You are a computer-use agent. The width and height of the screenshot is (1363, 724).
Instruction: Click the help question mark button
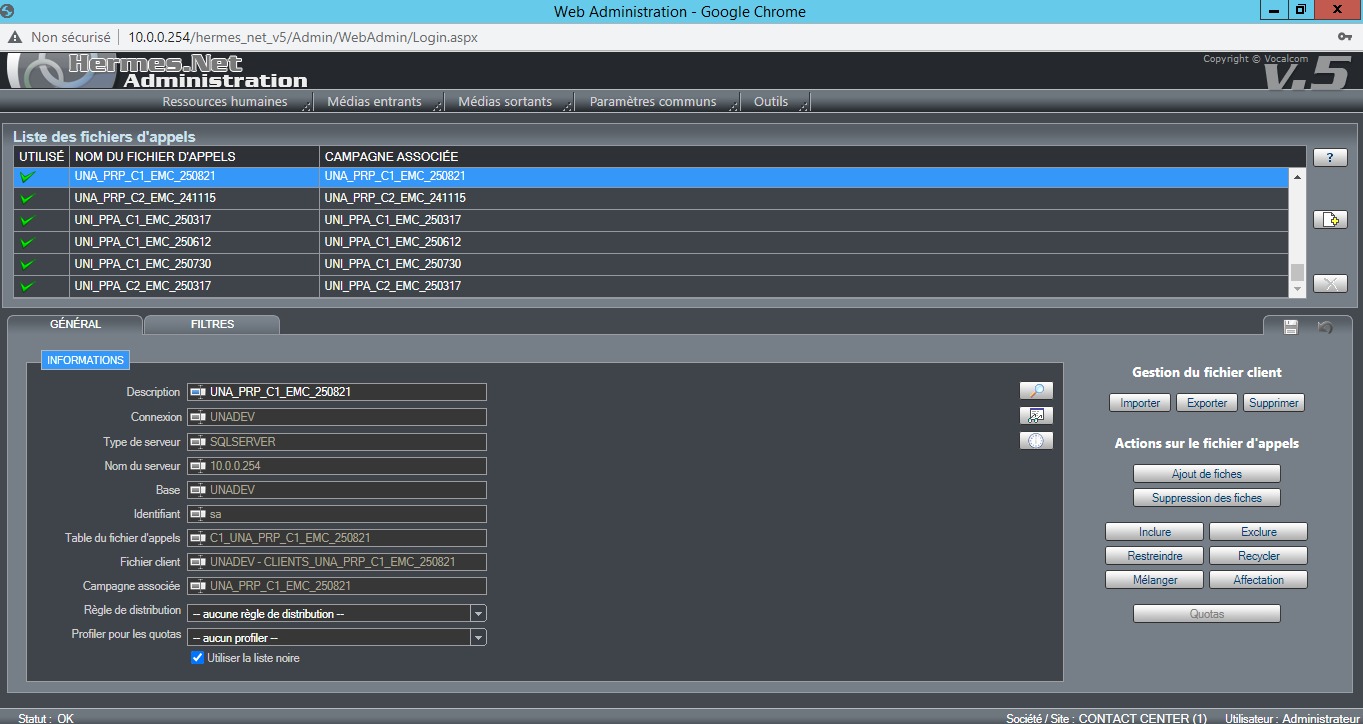(x=1329, y=158)
